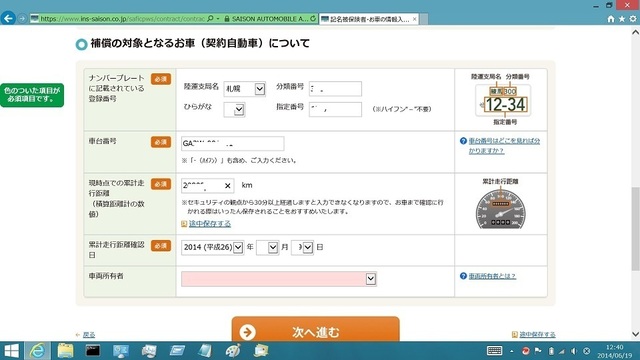The height and width of the screenshot is (360, 640).
Task: Open the 陸運支局名 dropdown
Action: click(x=244, y=89)
